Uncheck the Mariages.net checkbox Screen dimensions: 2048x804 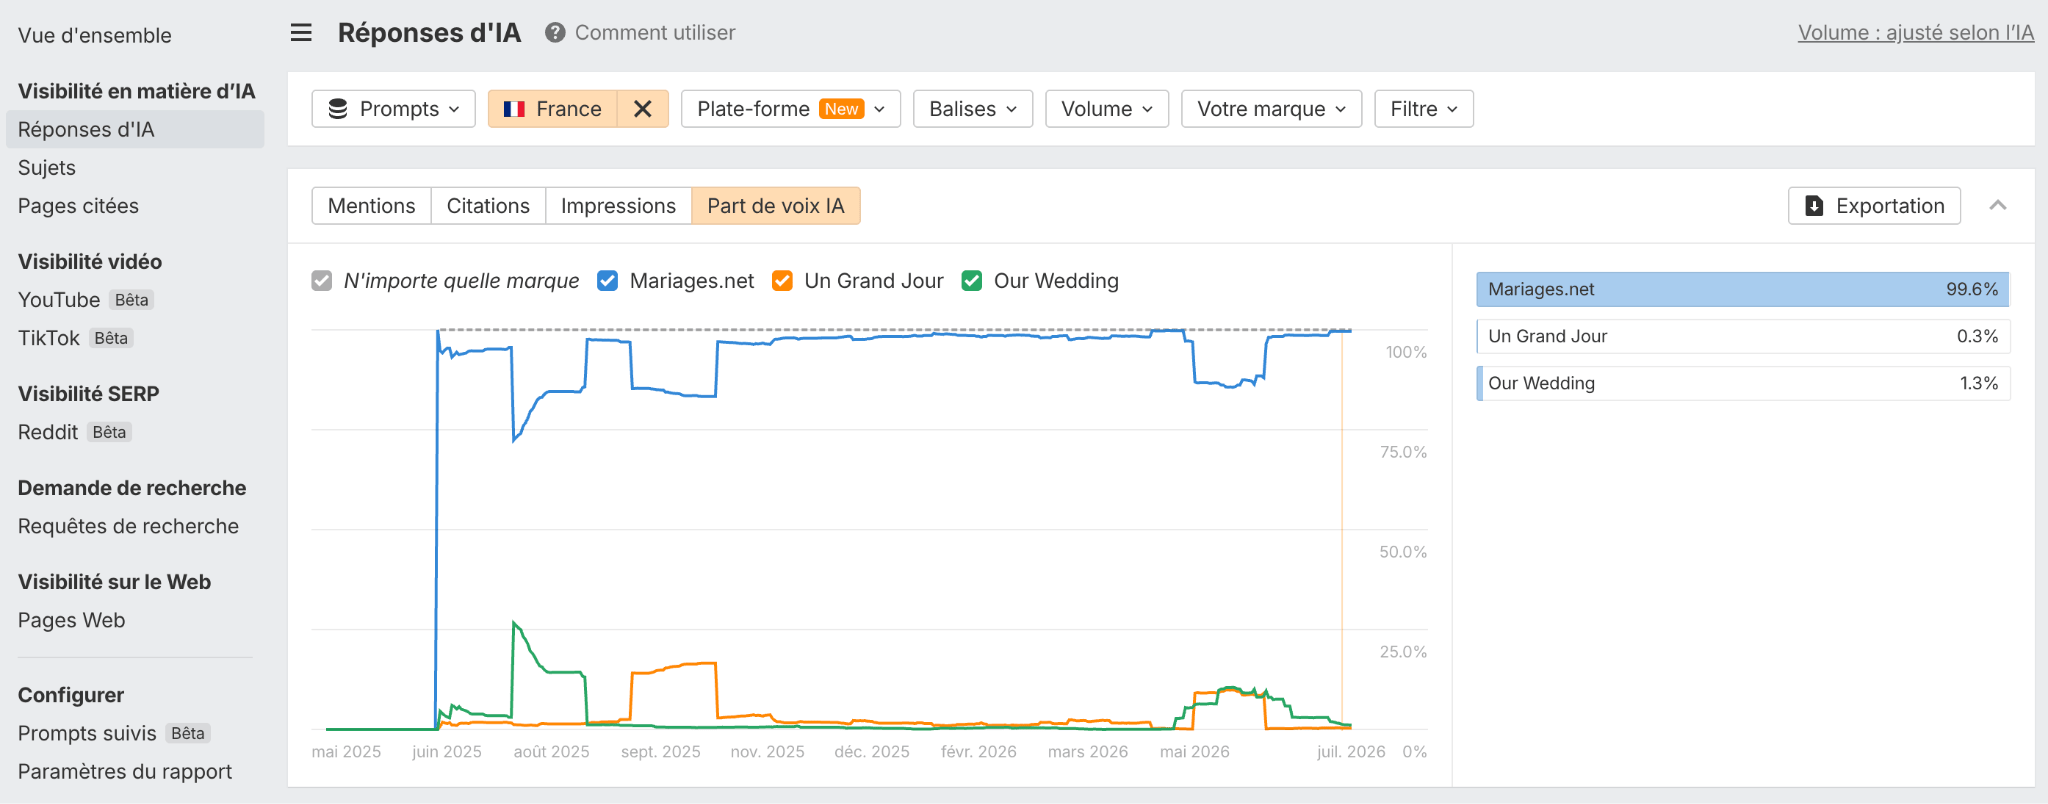click(607, 281)
